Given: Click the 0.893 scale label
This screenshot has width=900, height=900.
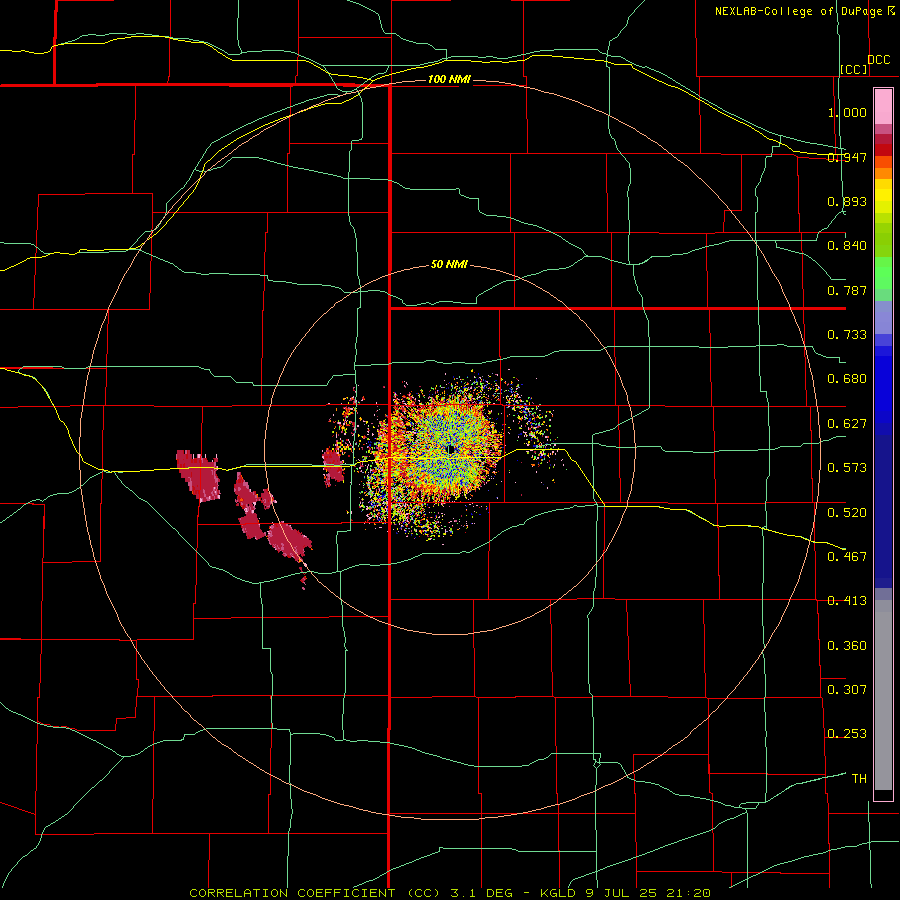Looking at the screenshot, I should click(x=847, y=201).
